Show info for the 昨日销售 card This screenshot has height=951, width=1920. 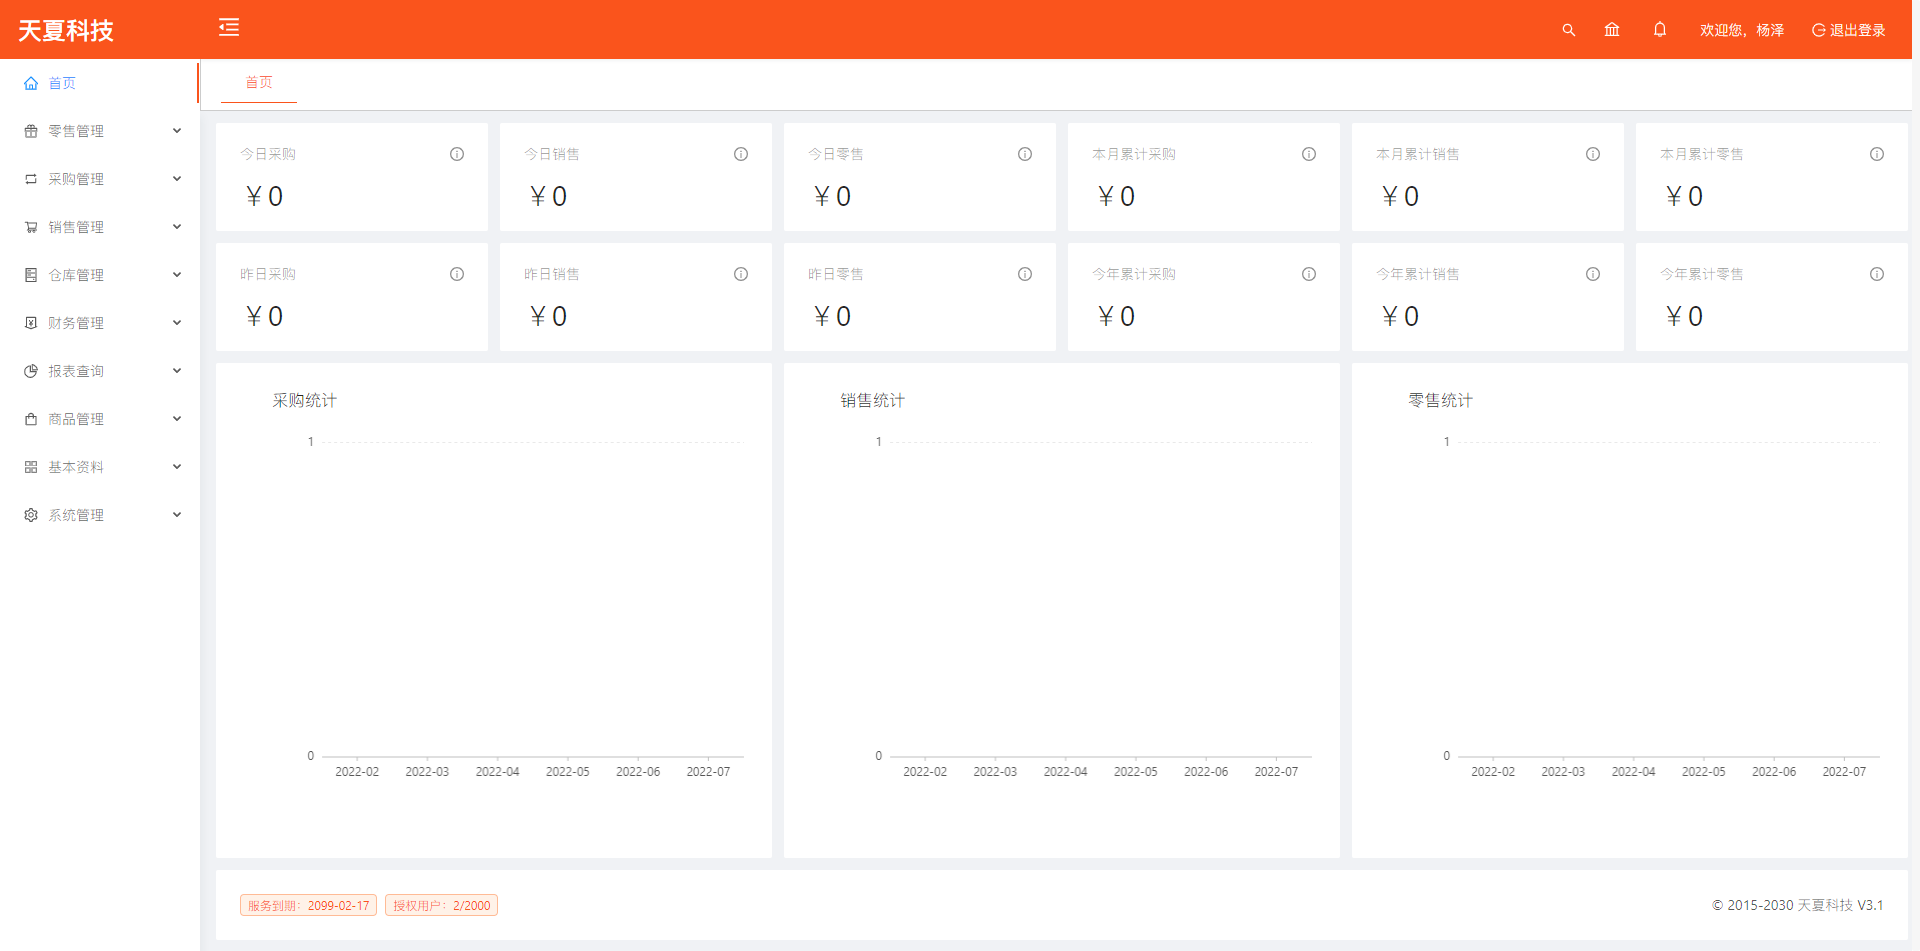point(741,274)
